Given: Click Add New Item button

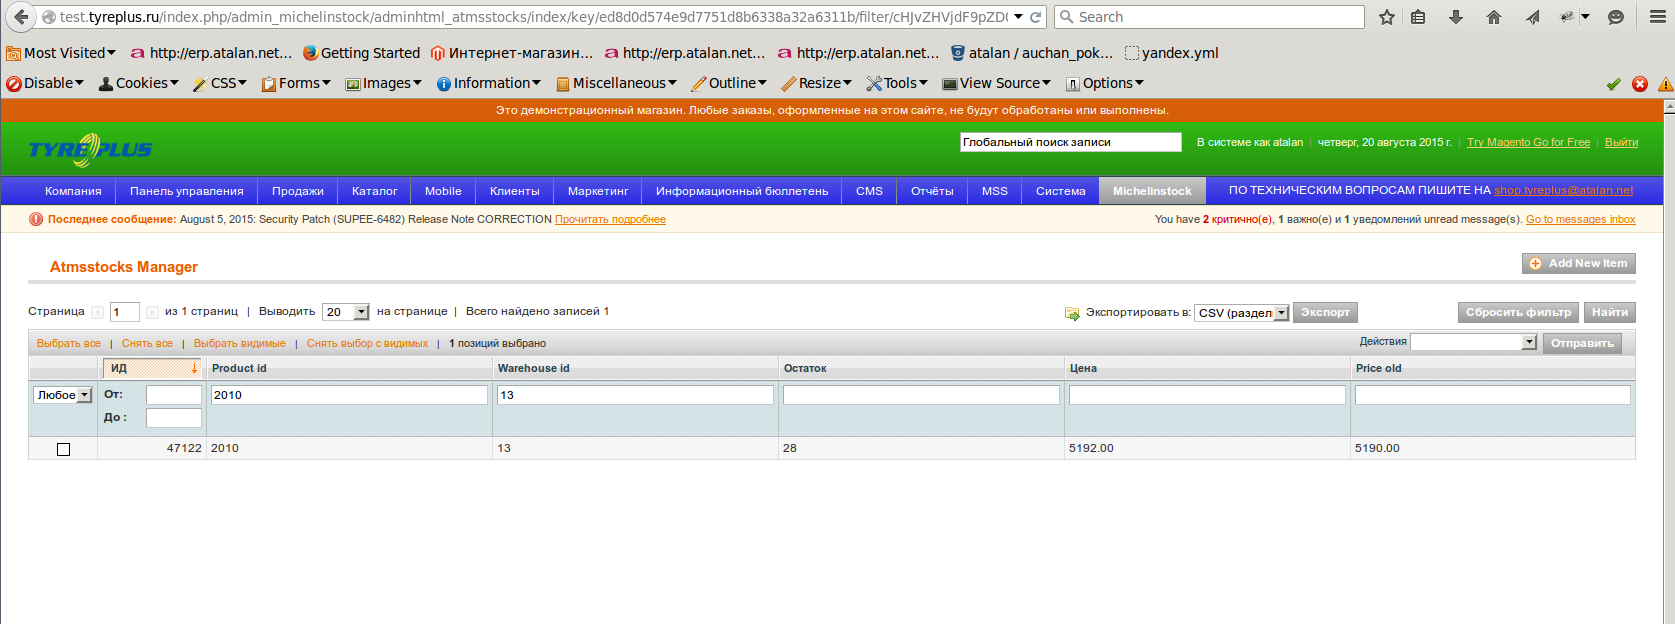Looking at the screenshot, I should 1579,263.
